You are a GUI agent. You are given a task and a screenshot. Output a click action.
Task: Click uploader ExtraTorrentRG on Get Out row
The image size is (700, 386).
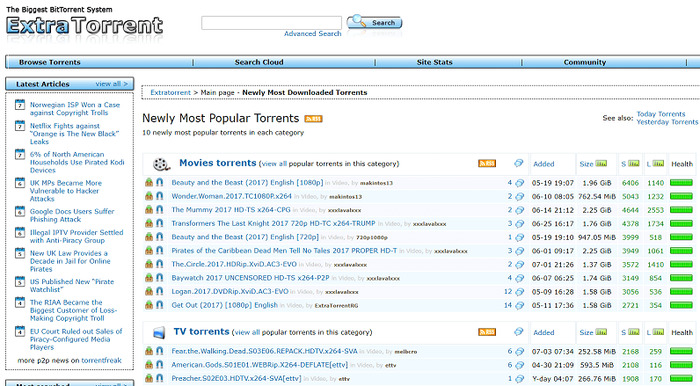pyautogui.click(x=336, y=306)
